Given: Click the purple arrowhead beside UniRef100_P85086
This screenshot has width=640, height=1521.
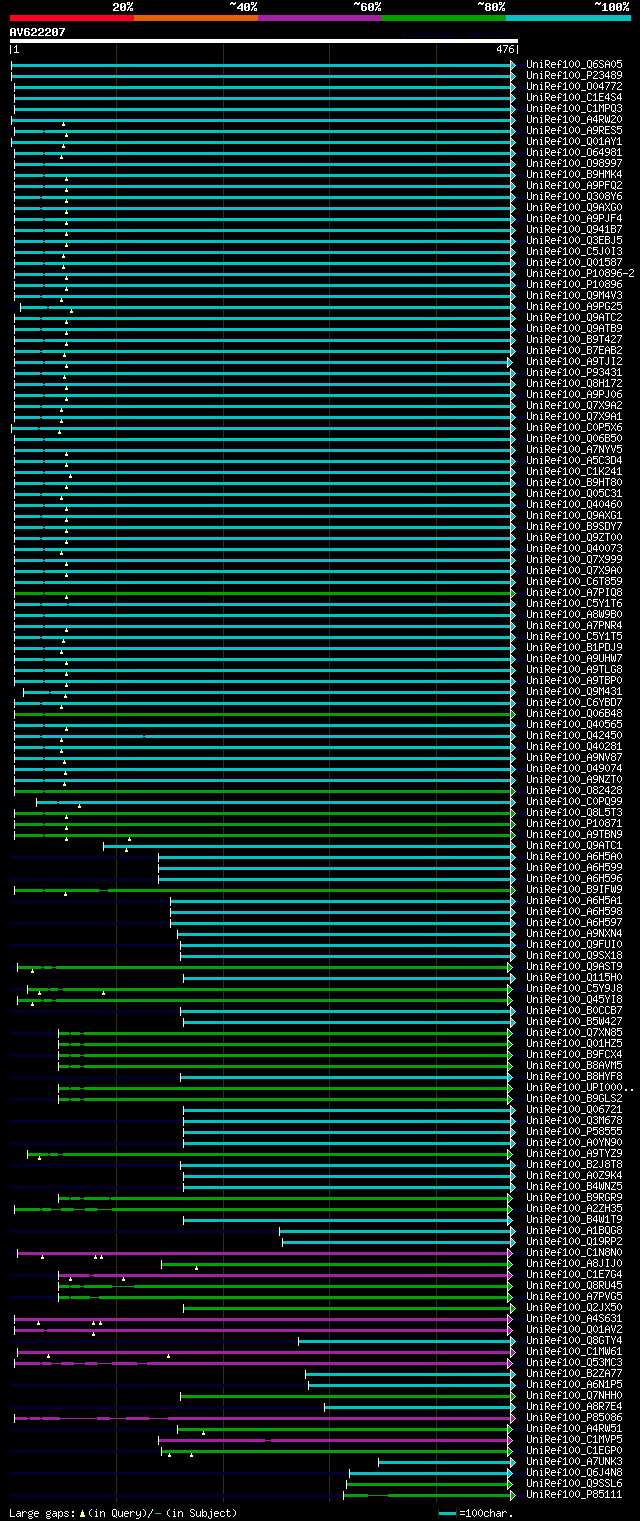Looking at the screenshot, I should [513, 1417].
